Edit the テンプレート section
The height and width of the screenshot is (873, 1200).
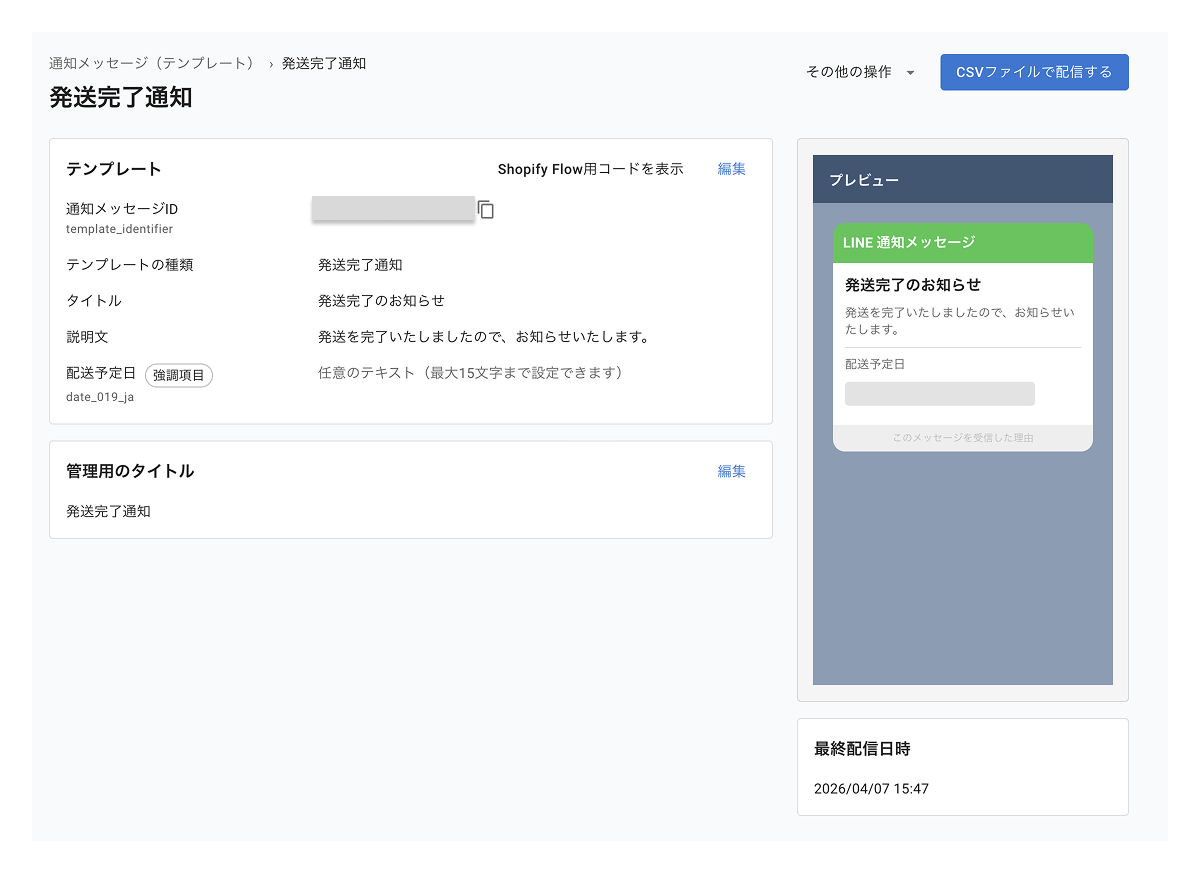[x=731, y=169]
